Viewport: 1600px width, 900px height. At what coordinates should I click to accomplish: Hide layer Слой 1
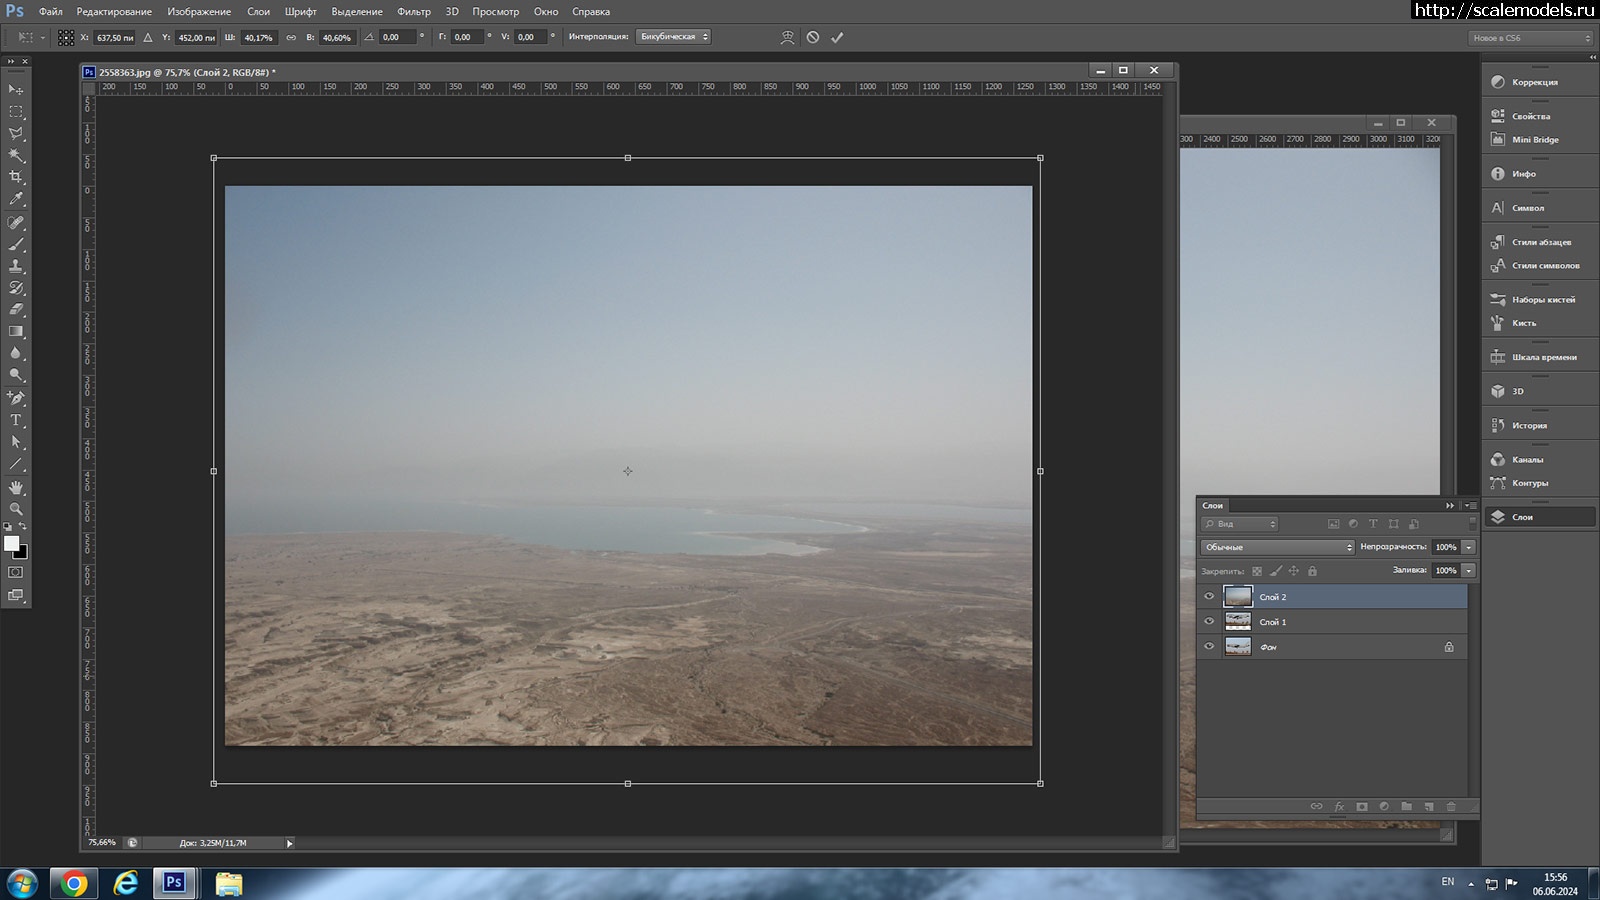[1209, 621]
